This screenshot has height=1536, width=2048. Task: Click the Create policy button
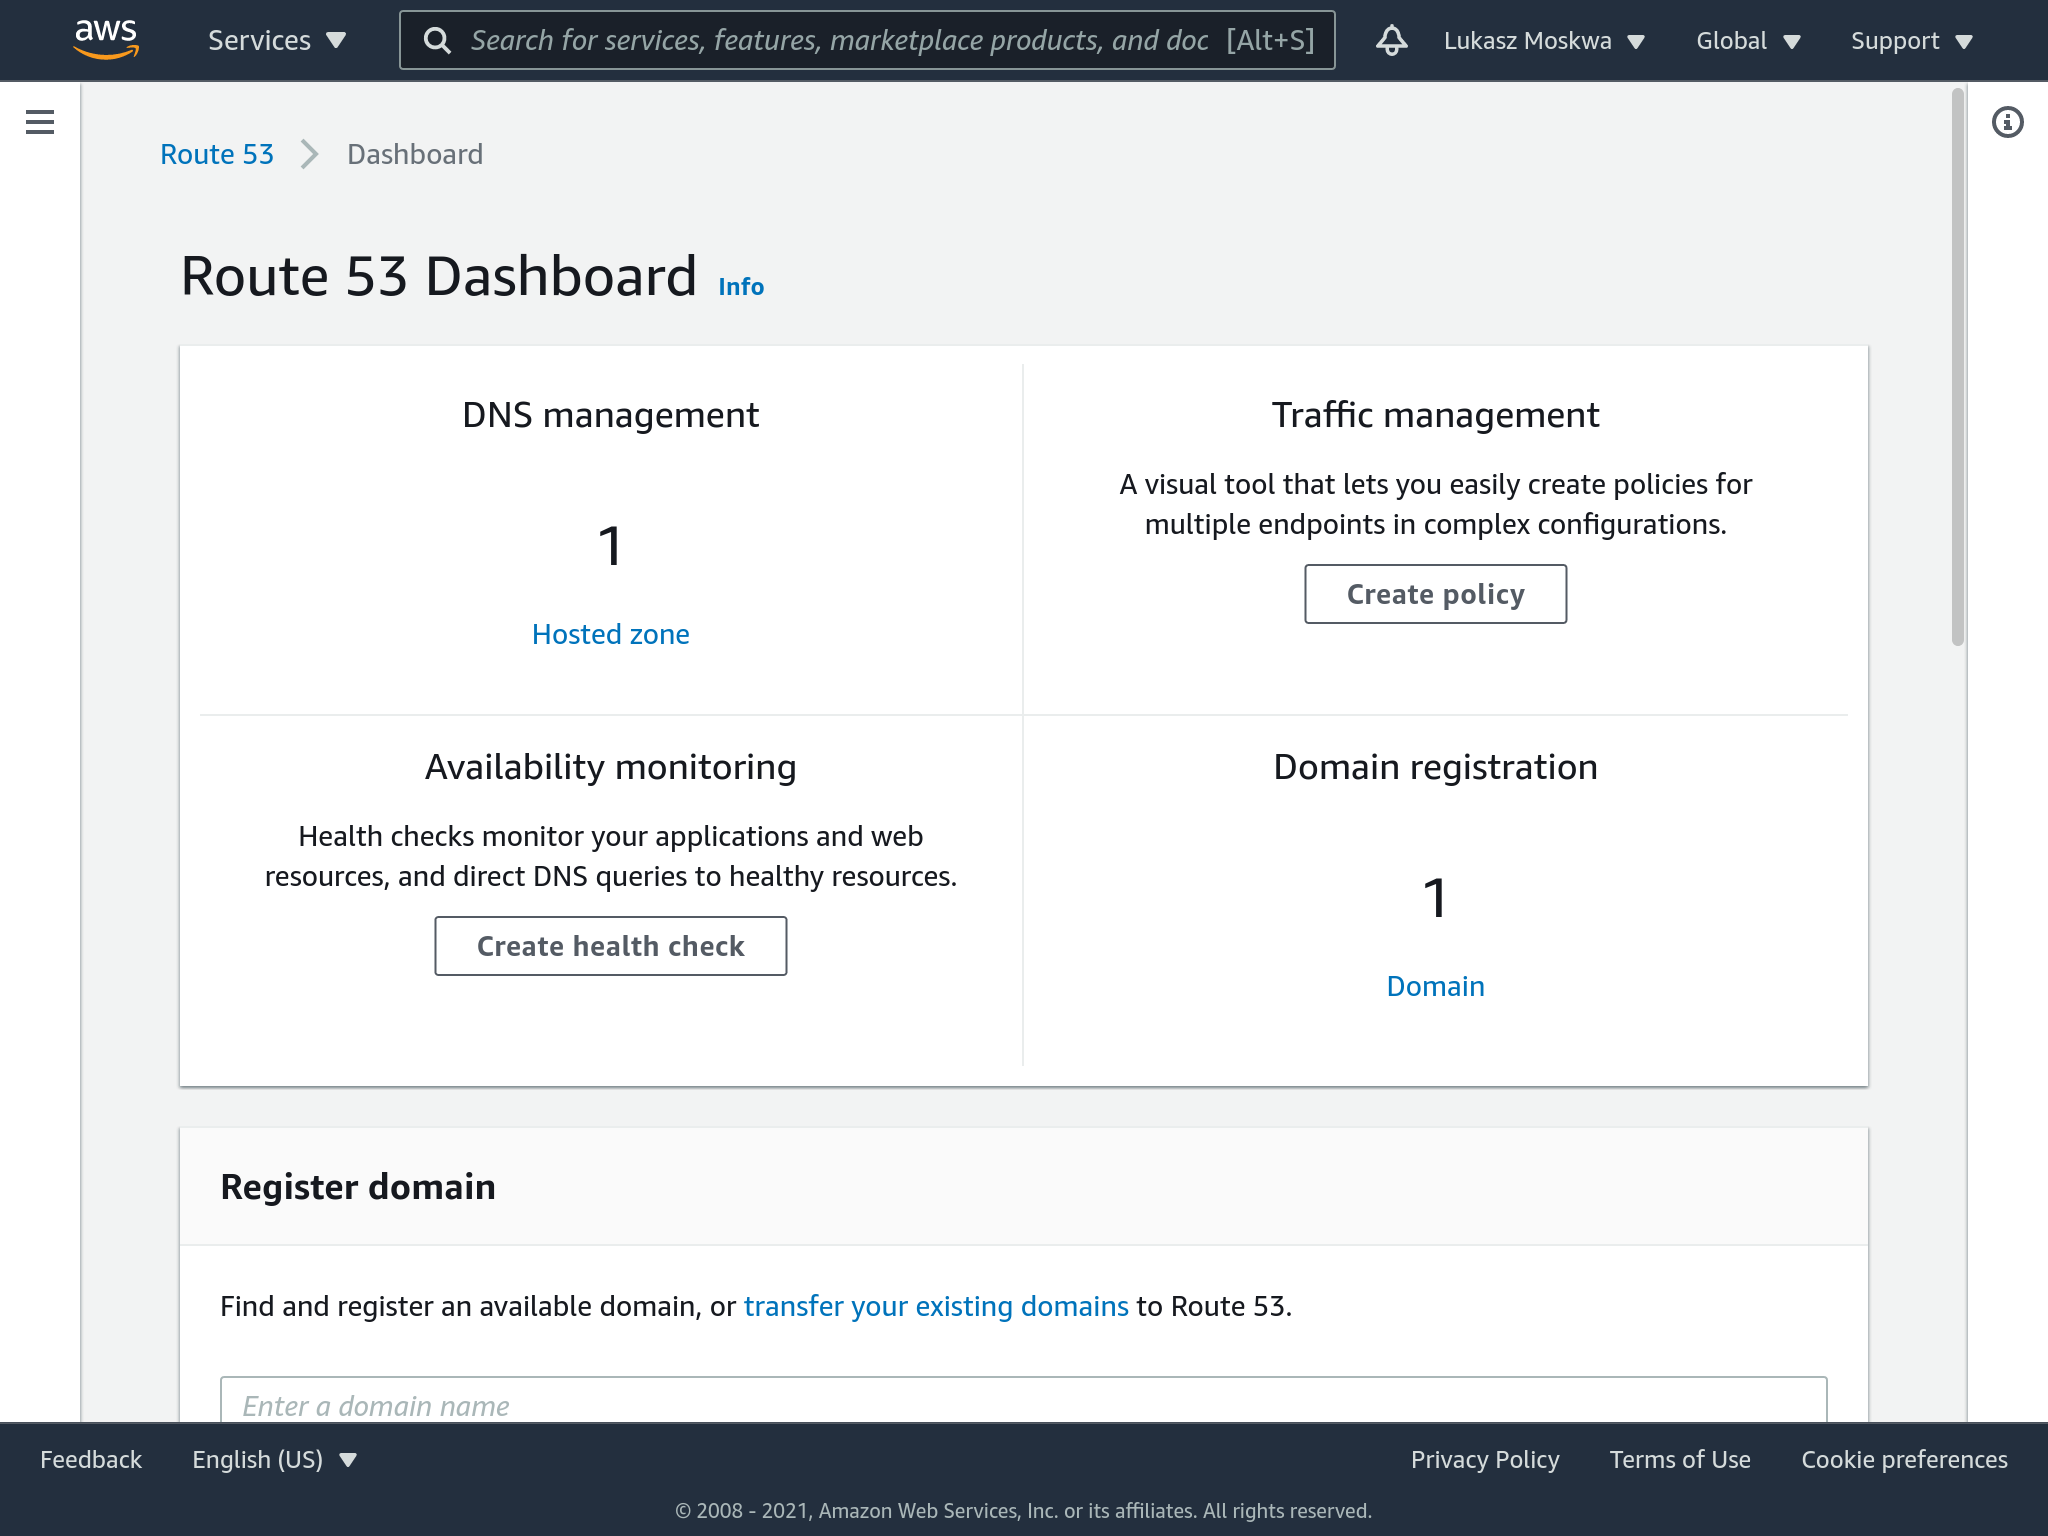[x=1435, y=594]
